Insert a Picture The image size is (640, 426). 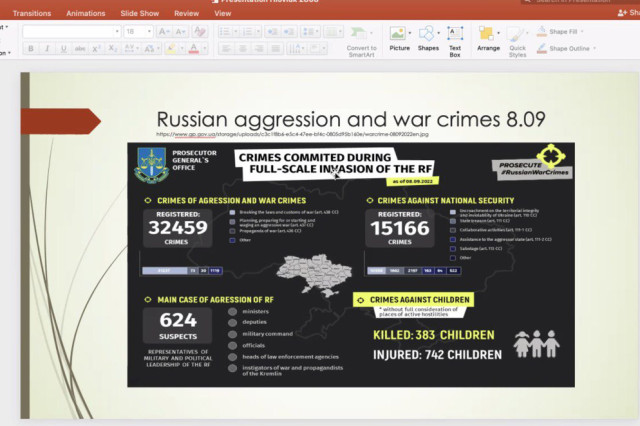point(399,39)
